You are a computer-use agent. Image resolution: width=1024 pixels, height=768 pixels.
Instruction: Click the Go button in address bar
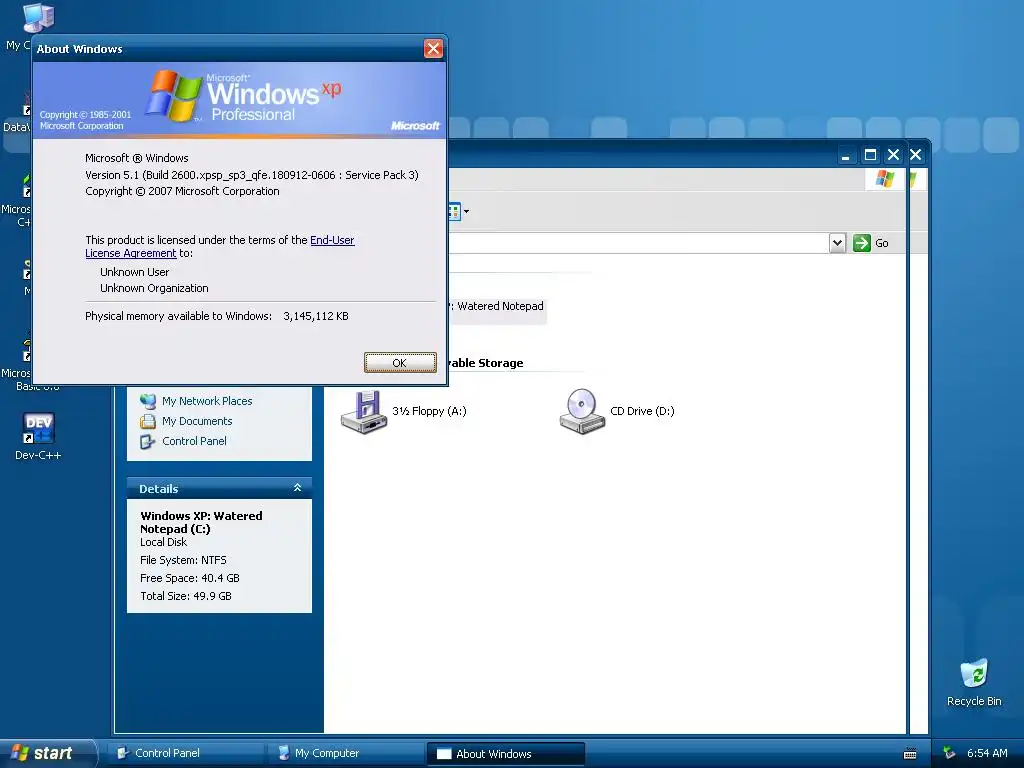pos(871,243)
